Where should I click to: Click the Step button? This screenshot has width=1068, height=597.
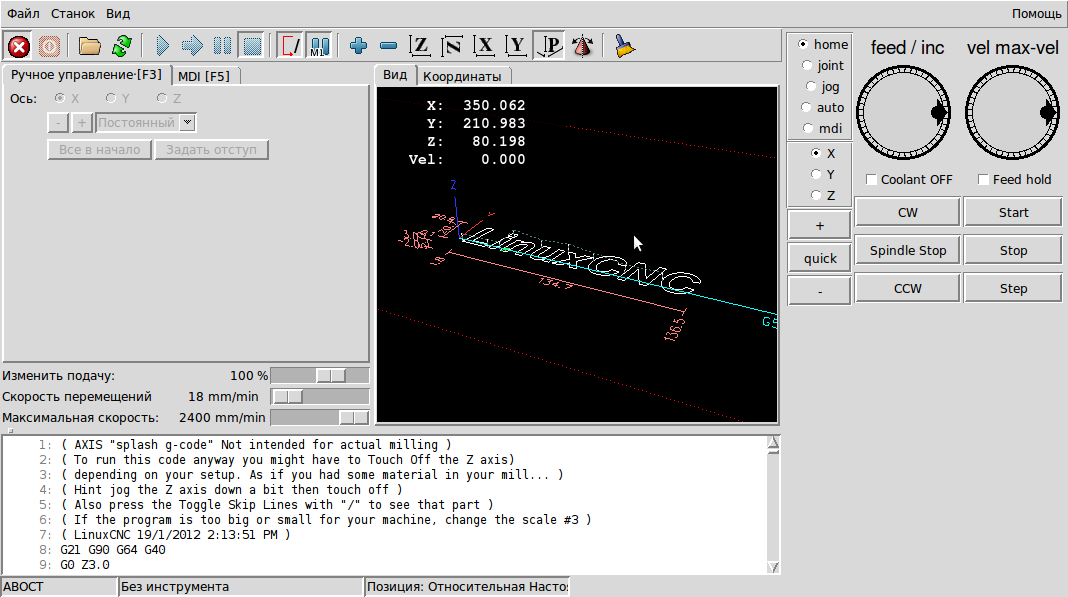(1013, 289)
